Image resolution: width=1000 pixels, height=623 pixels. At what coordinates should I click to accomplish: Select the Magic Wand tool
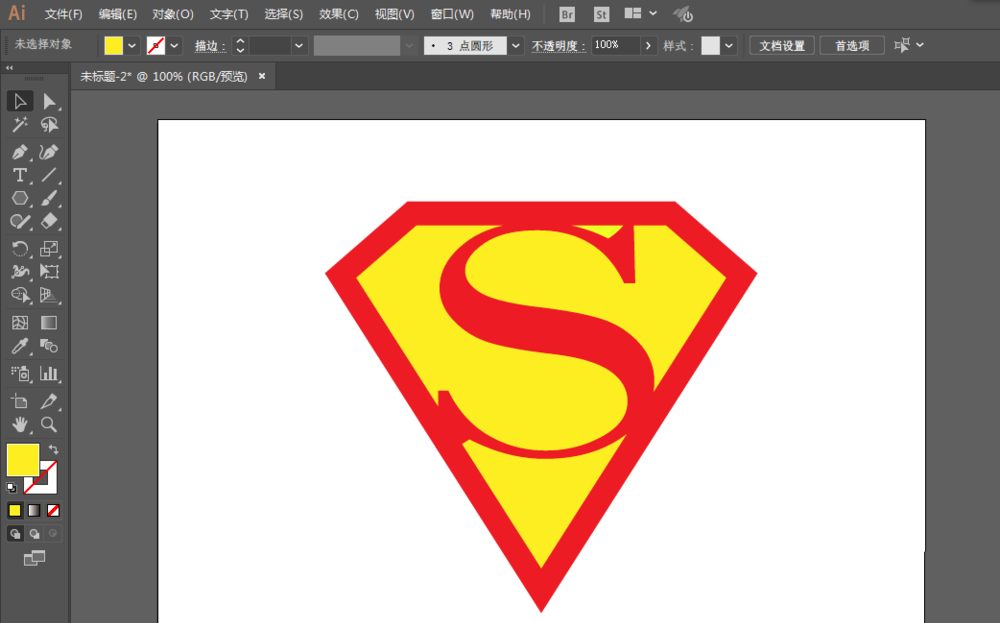tap(20, 124)
